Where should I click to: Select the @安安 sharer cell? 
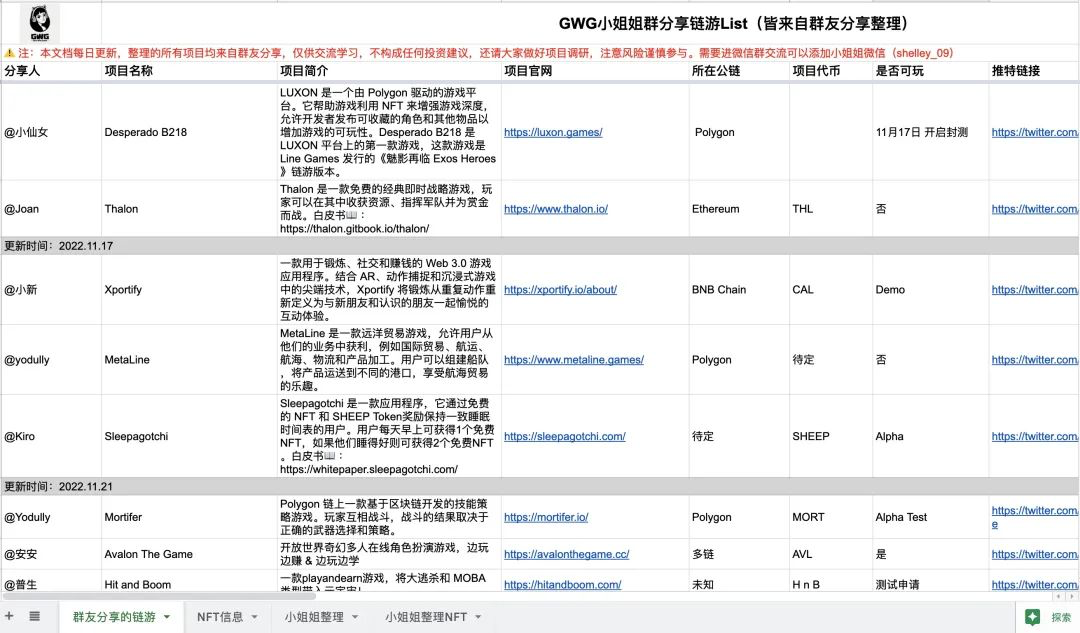51,554
